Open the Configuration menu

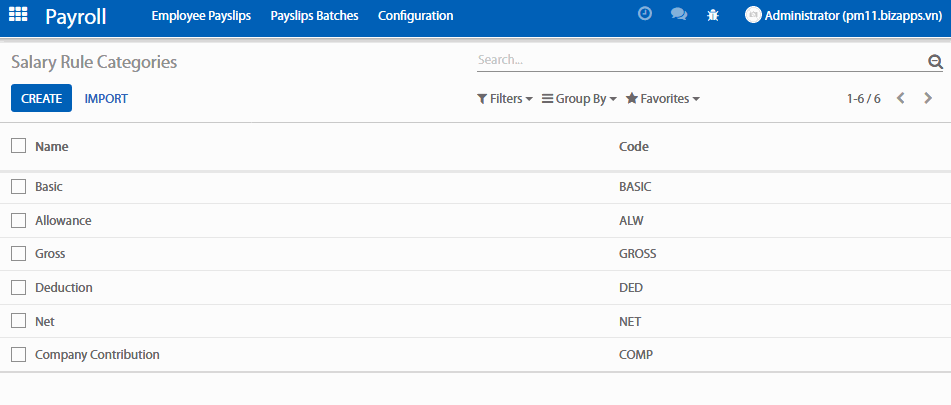click(415, 16)
